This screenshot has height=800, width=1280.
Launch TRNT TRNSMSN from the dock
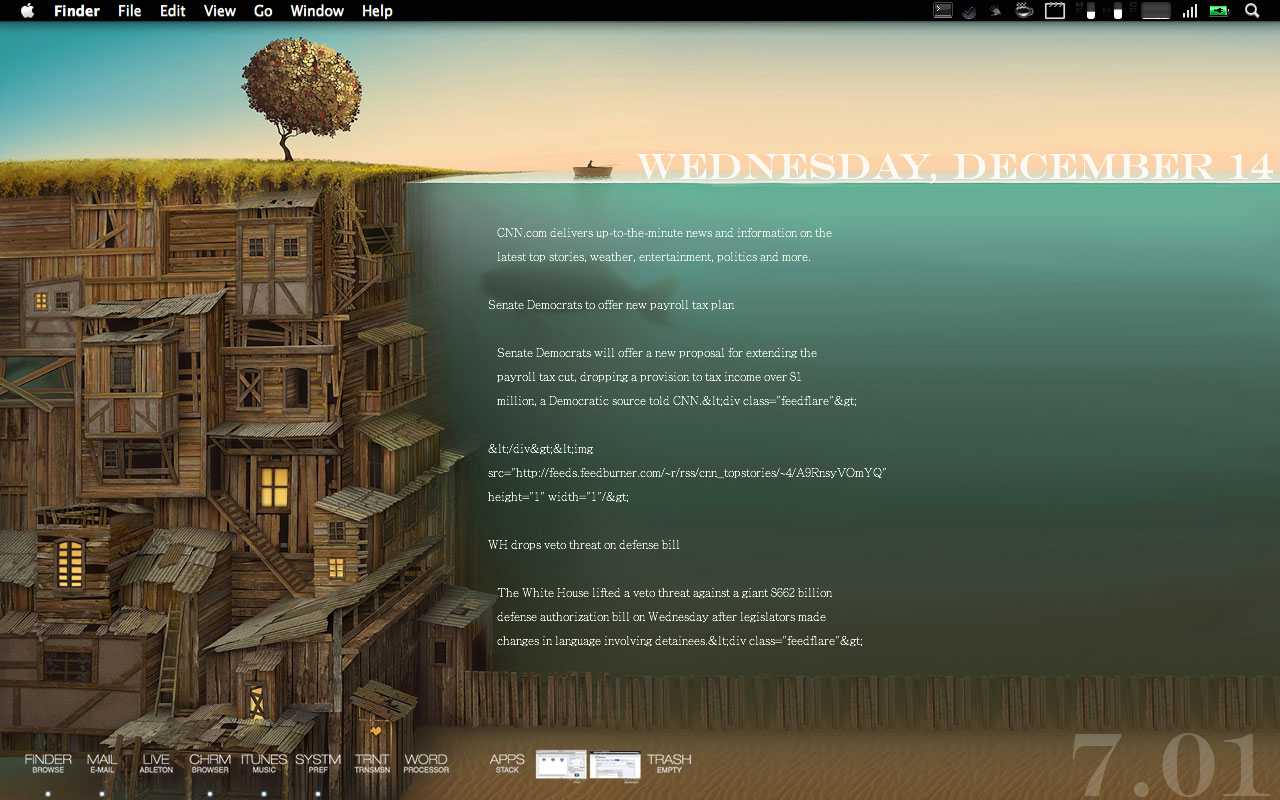pos(372,764)
